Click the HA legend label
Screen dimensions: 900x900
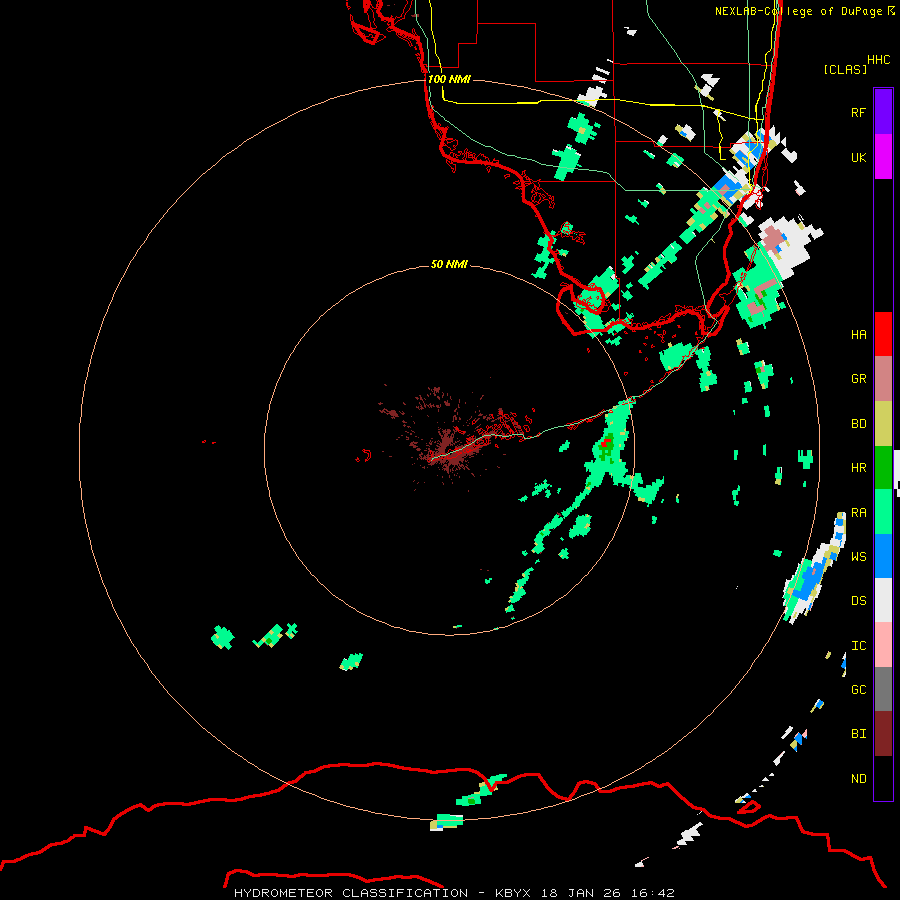(x=858, y=334)
